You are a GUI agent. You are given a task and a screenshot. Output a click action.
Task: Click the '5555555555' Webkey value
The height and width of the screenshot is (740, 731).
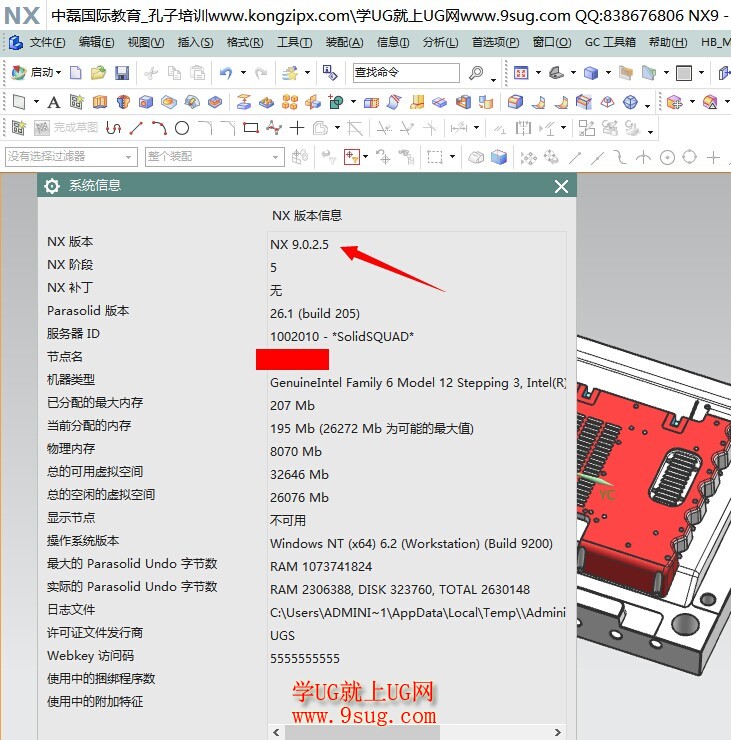click(305, 658)
